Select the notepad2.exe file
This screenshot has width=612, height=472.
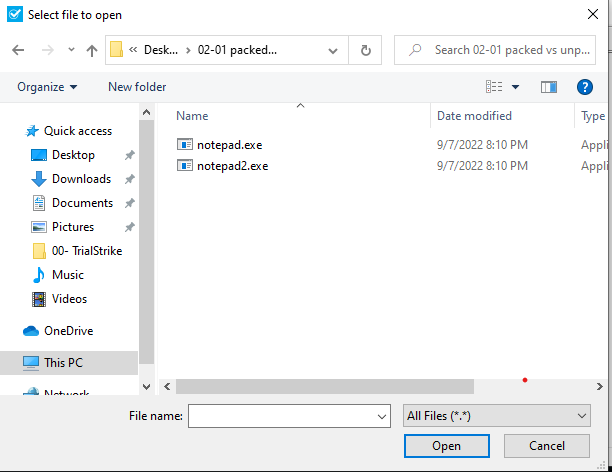pyautogui.click(x=232, y=166)
